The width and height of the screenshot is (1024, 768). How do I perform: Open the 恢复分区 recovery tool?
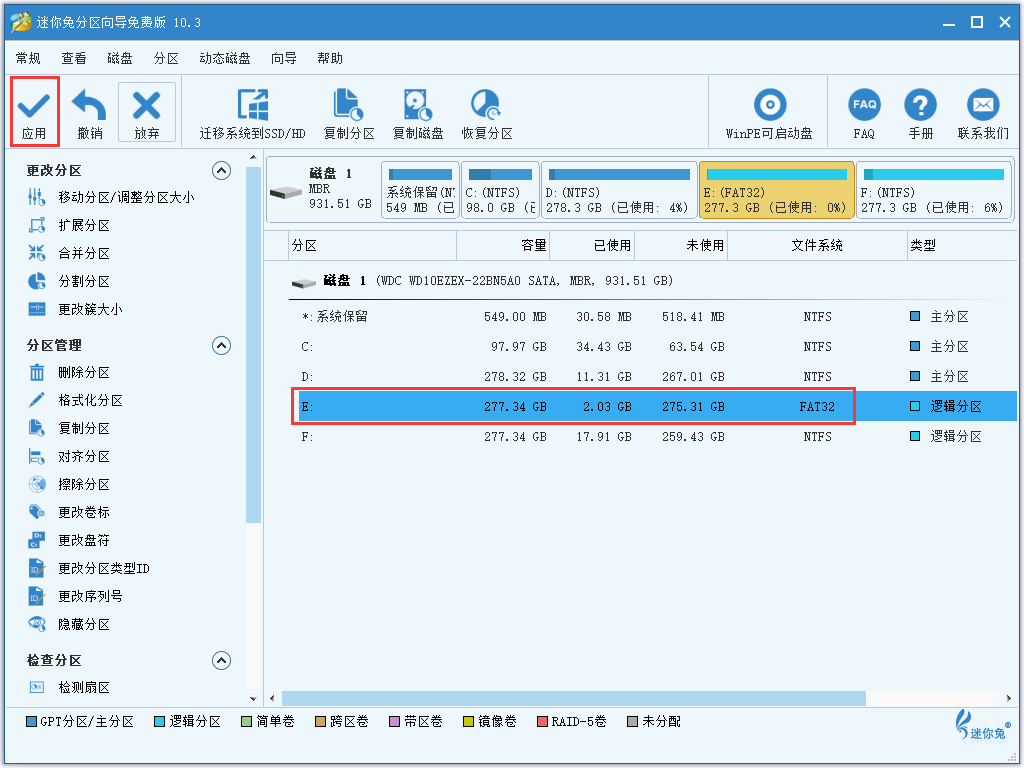click(487, 114)
